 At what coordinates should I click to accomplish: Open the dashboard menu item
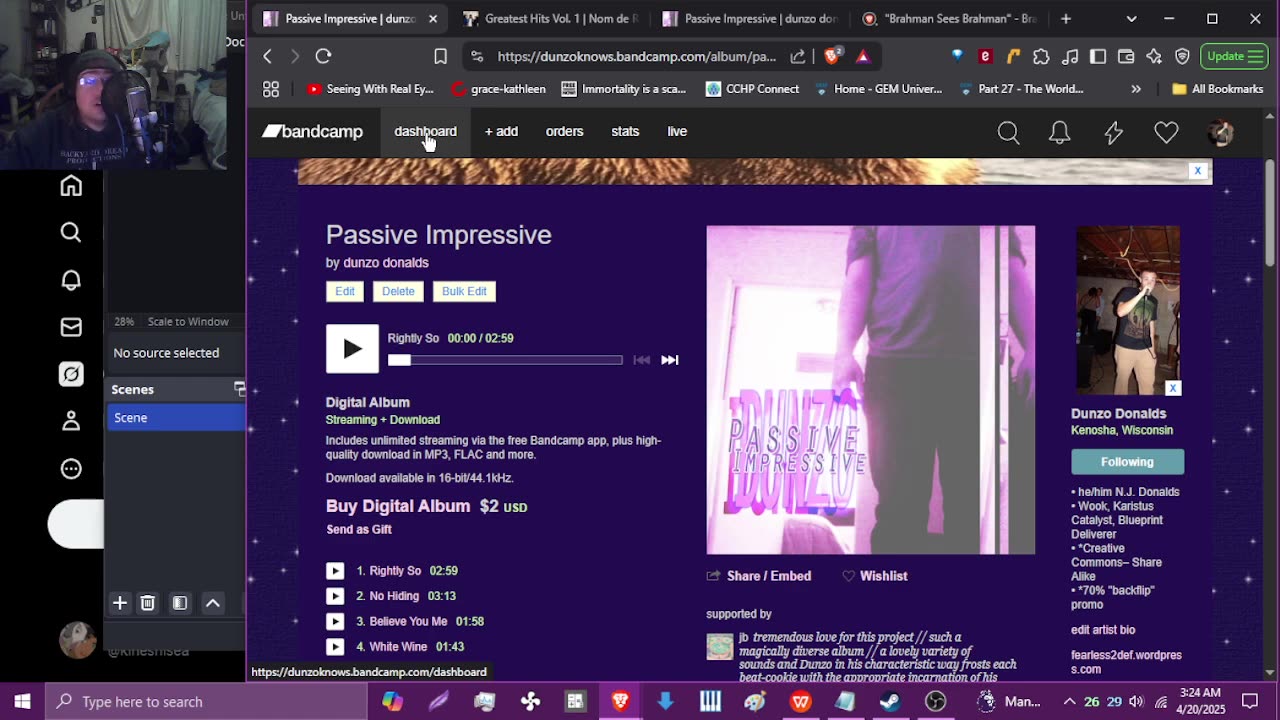pos(425,131)
